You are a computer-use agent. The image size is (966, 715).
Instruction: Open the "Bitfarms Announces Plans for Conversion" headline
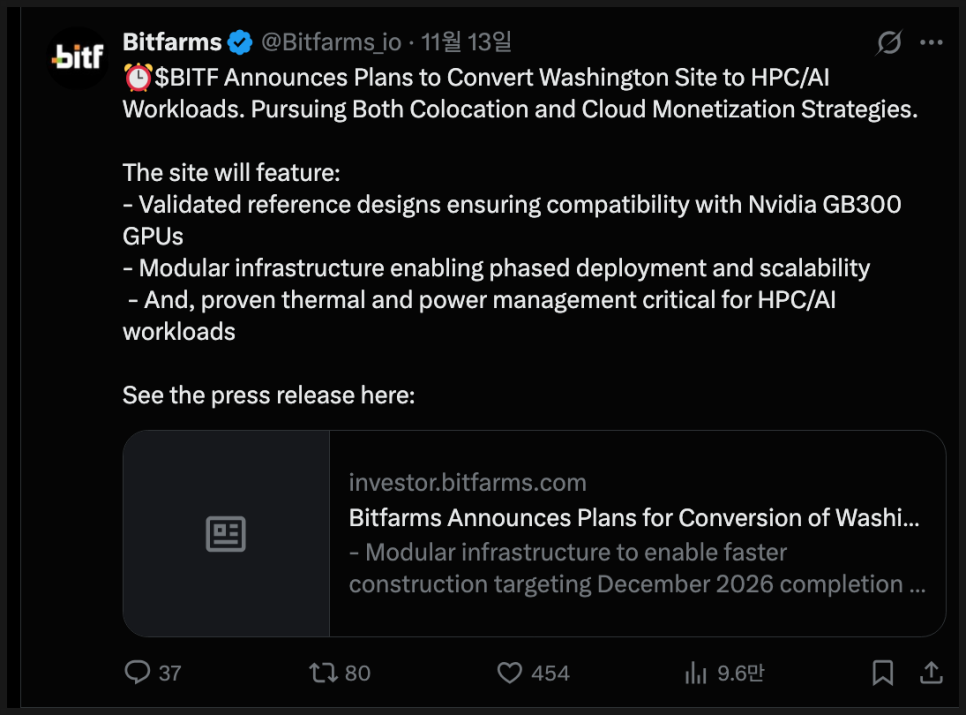click(x=634, y=518)
